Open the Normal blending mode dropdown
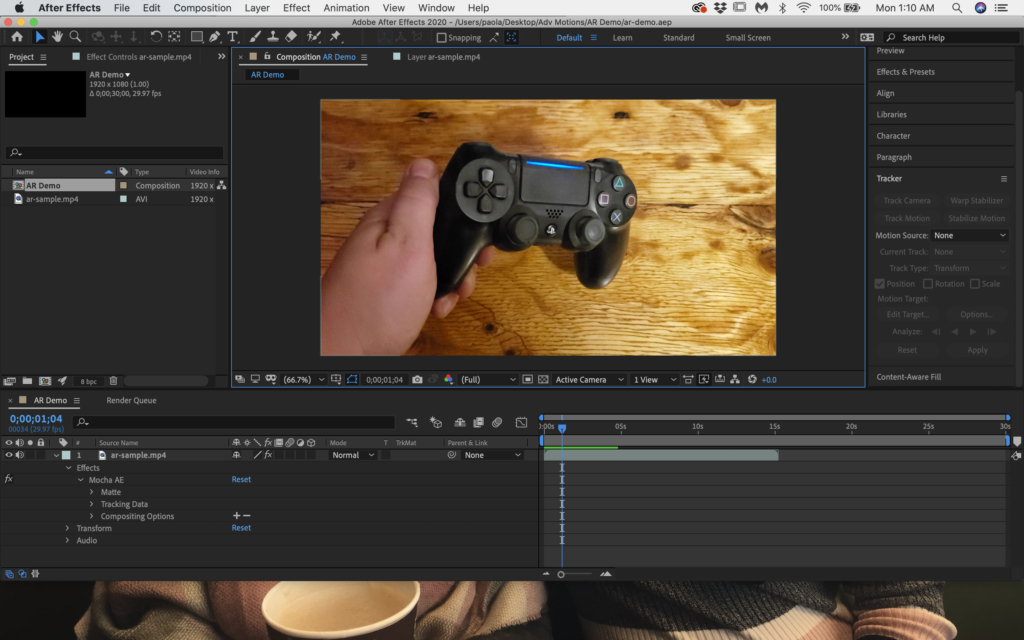This screenshot has height=640, width=1024. pyautogui.click(x=352, y=455)
